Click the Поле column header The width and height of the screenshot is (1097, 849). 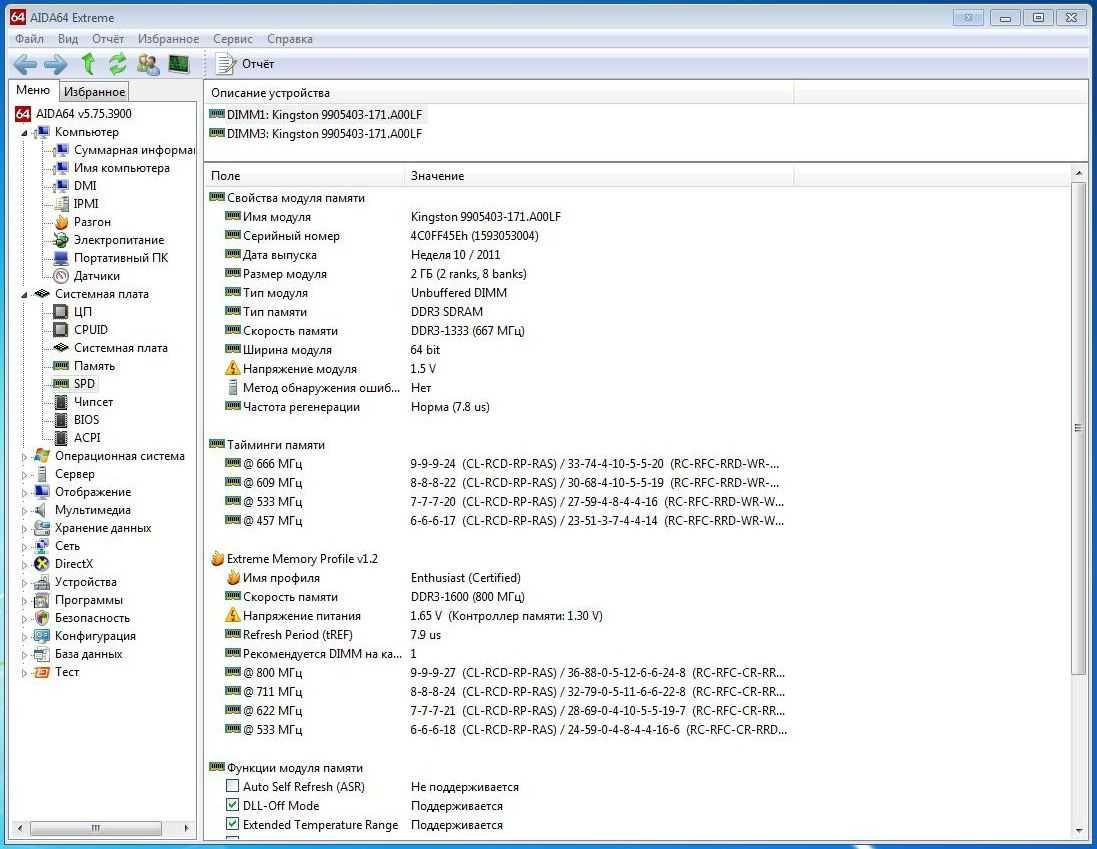(x=304, y=176)
